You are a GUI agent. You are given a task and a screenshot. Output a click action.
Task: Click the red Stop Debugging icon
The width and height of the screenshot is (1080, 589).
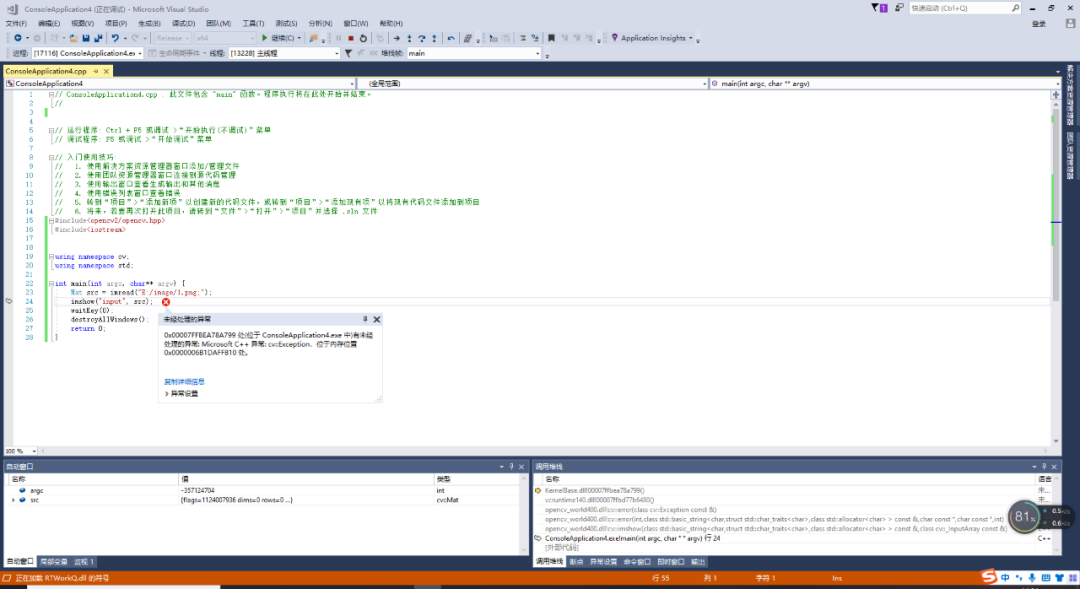click(351, 38)
